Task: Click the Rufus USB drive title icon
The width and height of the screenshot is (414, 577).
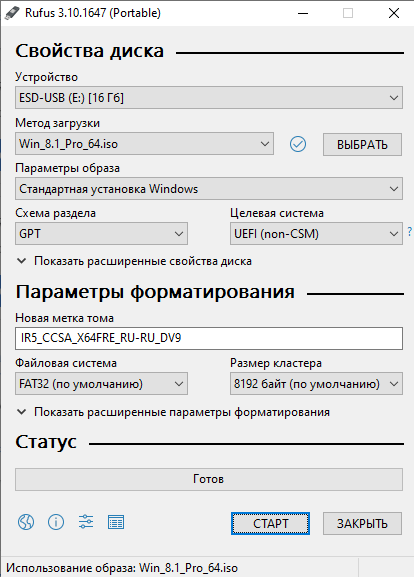Action: pyautogui.click(x=11, y=13)
